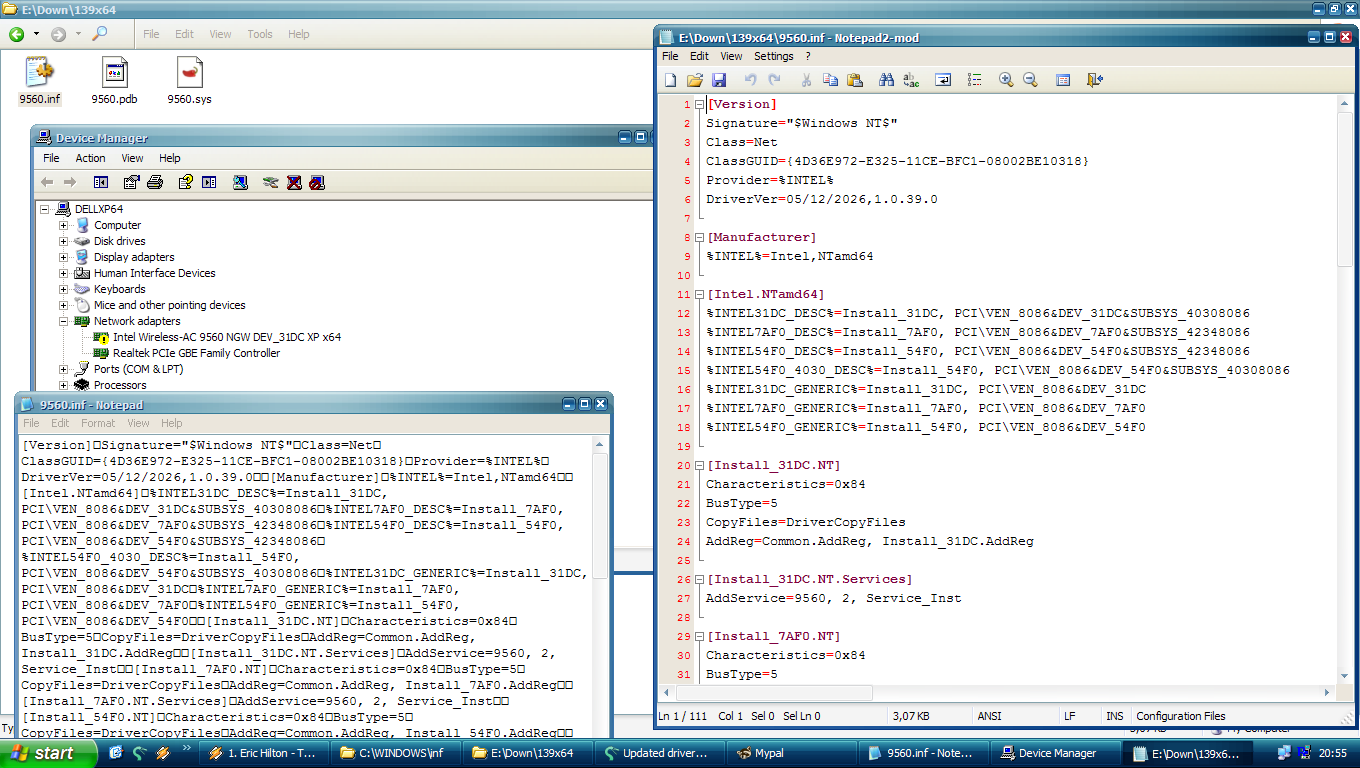This screenshot has width=1360, height=768.
Task: Copy selection with Notepad2-mod's Copy icon
Action: (x=830, y=80)
